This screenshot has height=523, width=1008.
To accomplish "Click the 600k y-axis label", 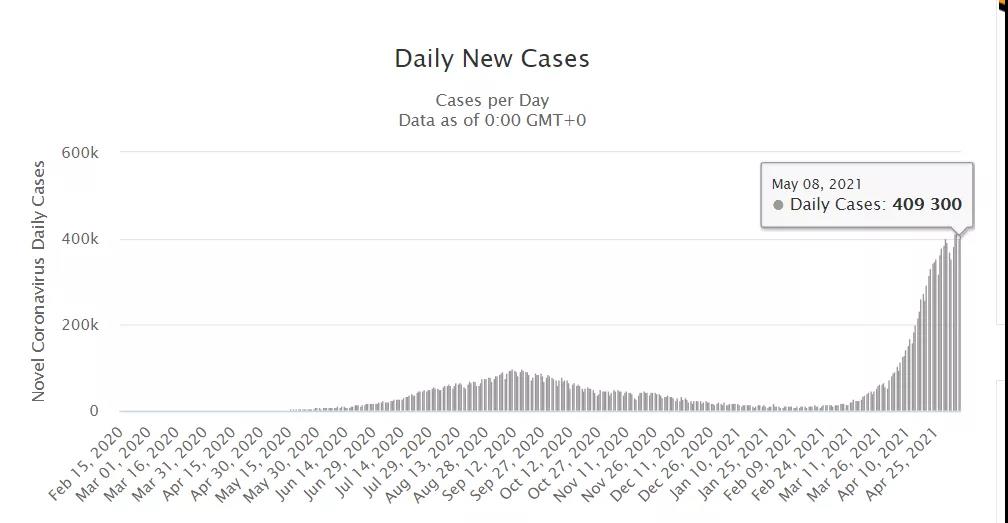I will tap(80, 153).
